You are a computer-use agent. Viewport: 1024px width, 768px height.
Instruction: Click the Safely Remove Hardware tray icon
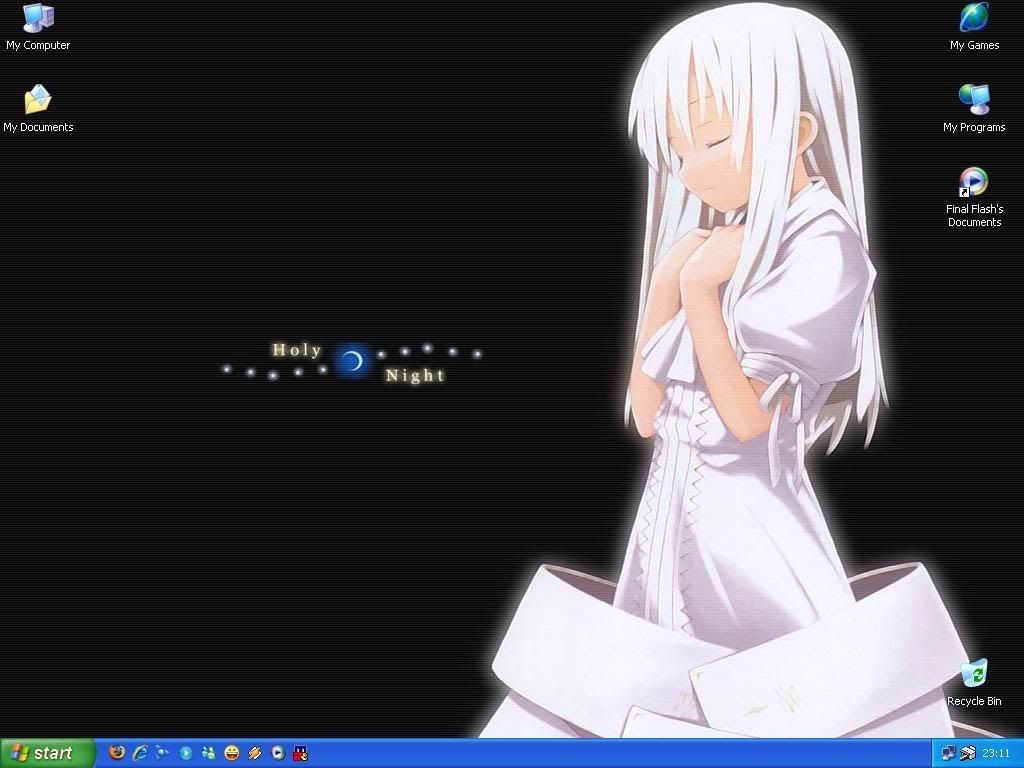[x=967, y=753]
